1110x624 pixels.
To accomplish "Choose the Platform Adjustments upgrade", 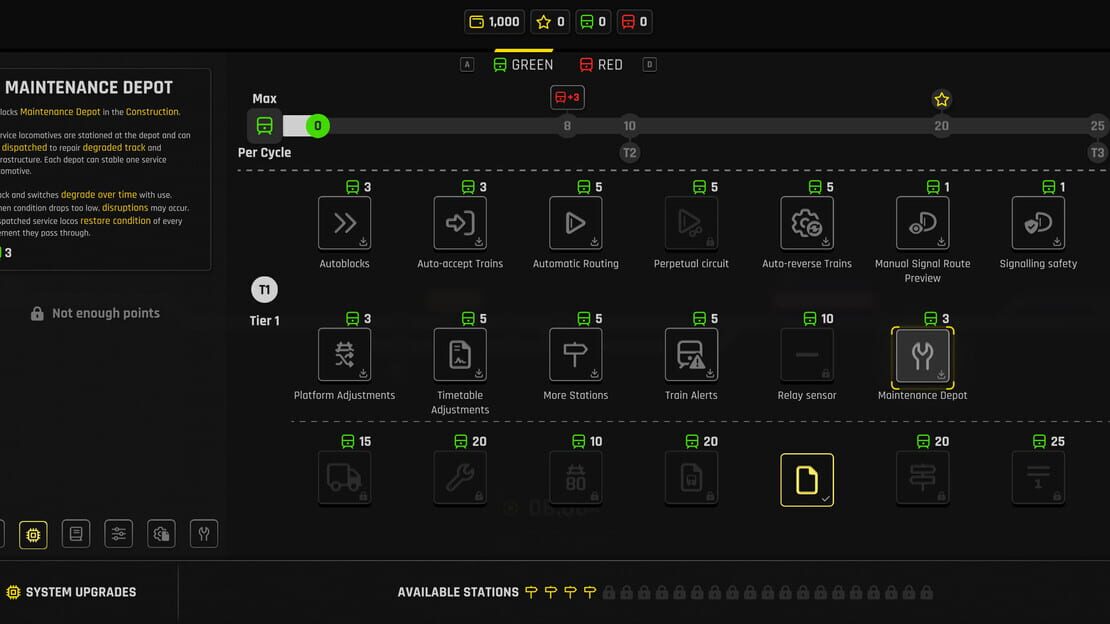I will (x=344, y=355).
